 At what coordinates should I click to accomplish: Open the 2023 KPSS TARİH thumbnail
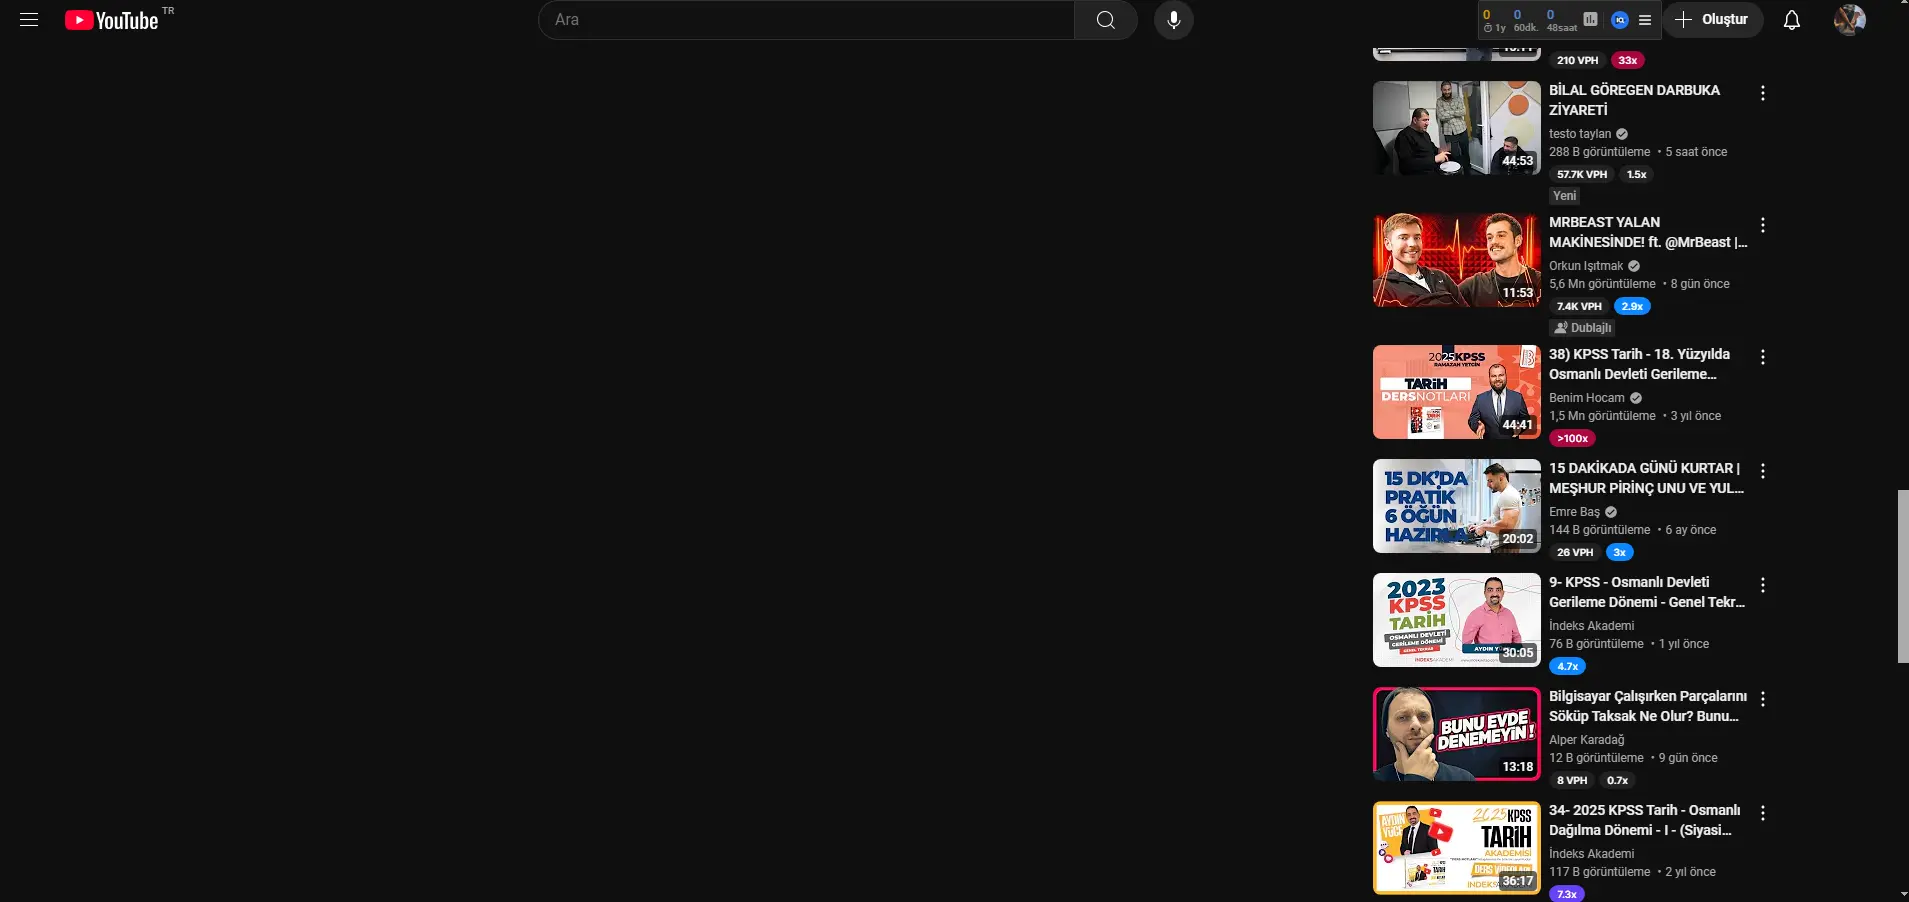point(1456,620)
